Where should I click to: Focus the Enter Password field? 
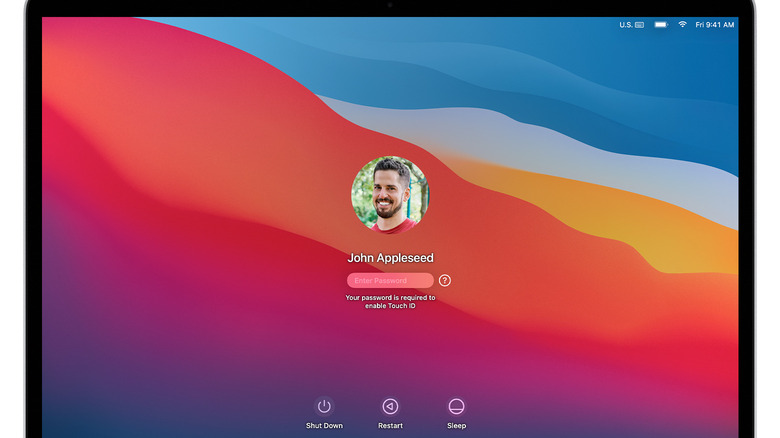pyautogui.click(x=390, y=281)
